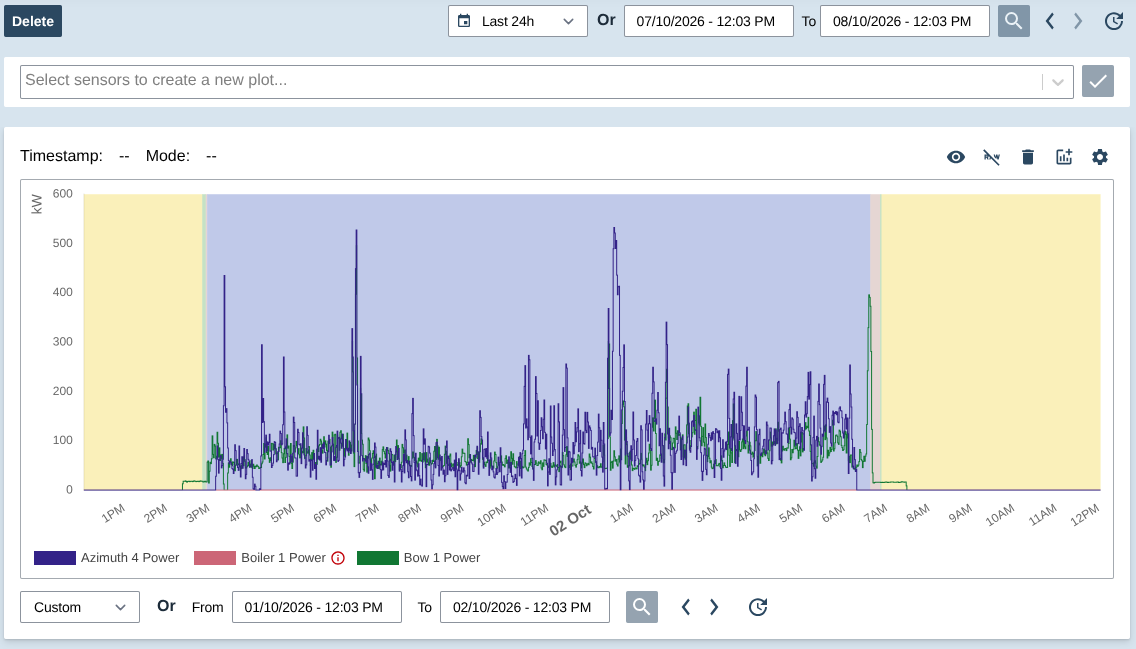Click the 1AM axis tick label
Screen dimensions: 1136x649
[622, 514]
